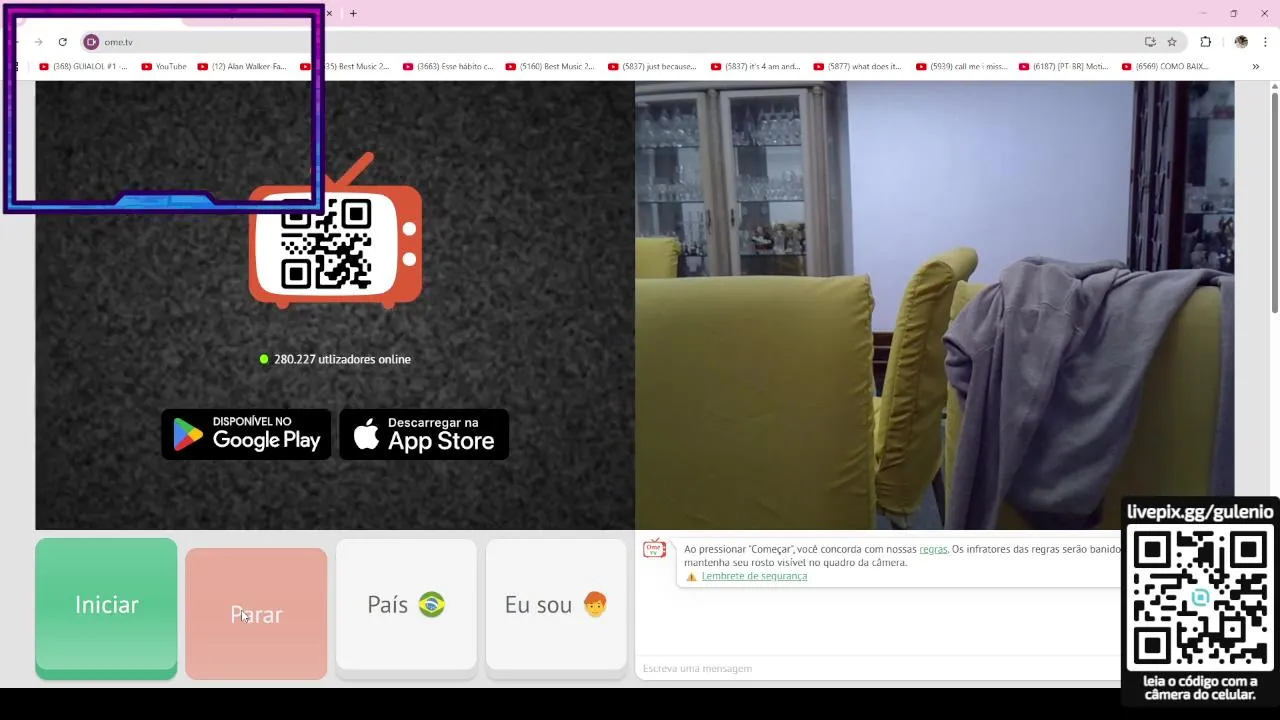Click the install app icon in address bar
This screenshot has height=720, width=1280.
pyautogui.click(x=1150, y=42)
